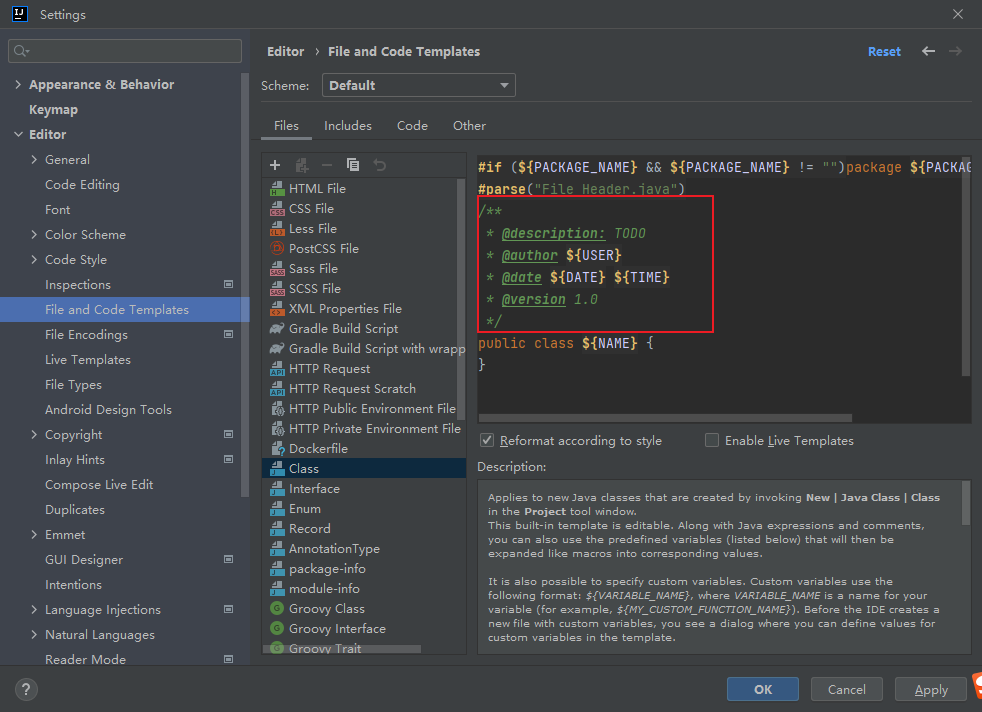This screenshot has width=982, height=712.
Task: Click the settings search field
Action: coord(125,51)
